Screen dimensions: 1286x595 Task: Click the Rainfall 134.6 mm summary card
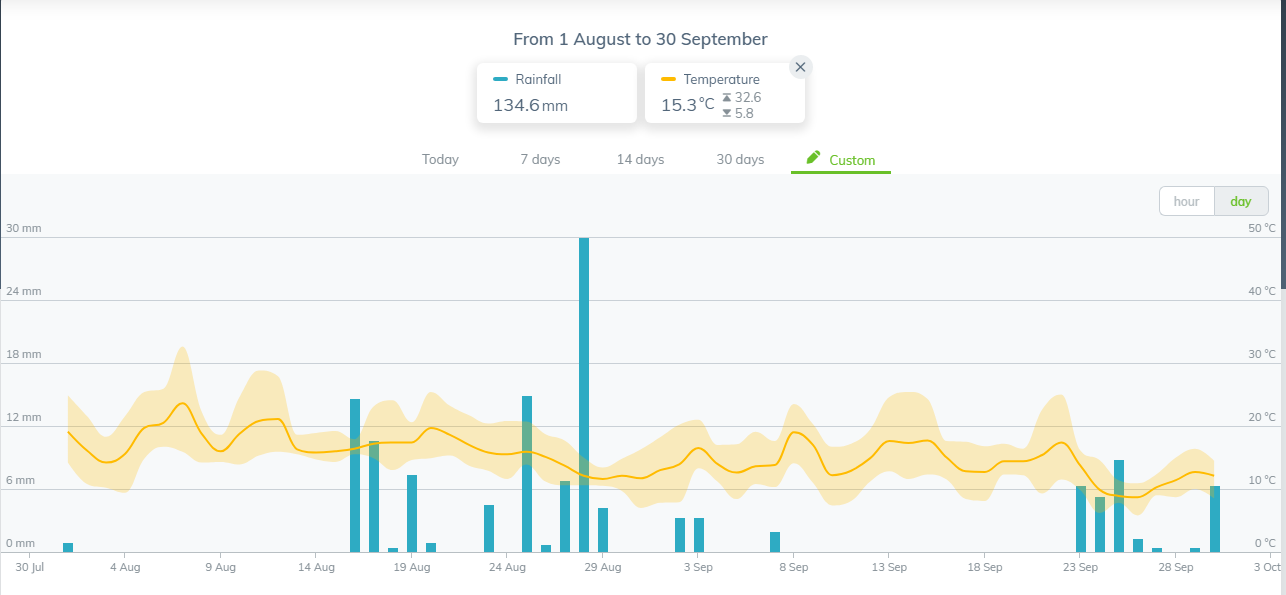557,93
